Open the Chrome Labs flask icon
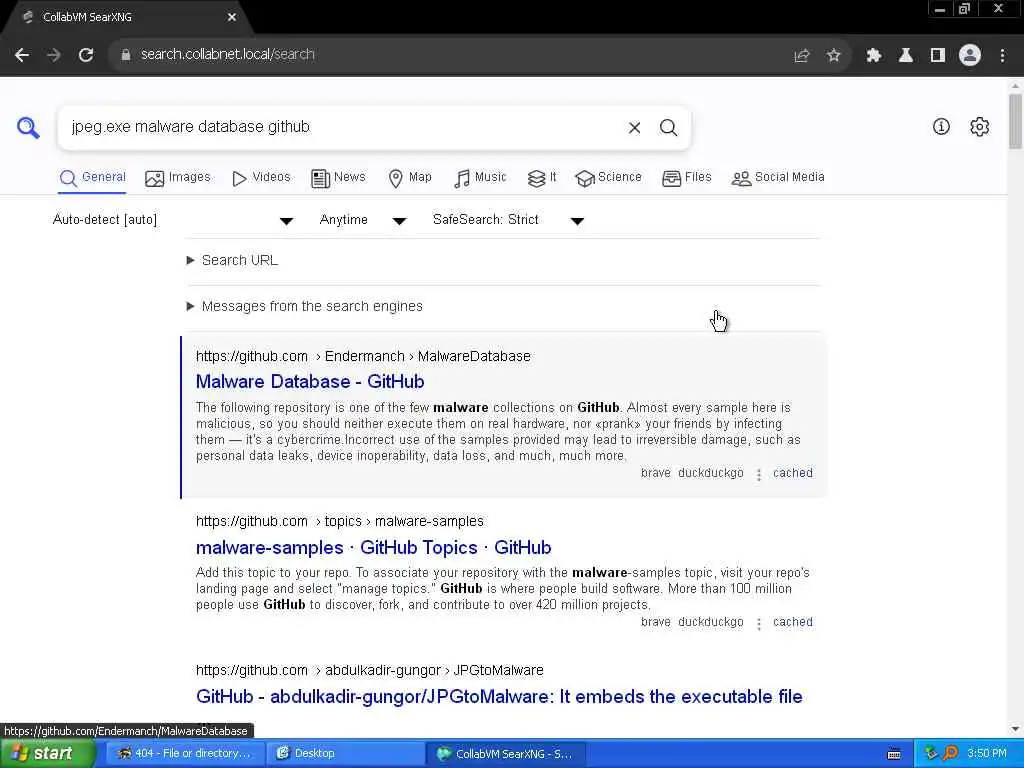The height and width of the screenshot is (768, 1024). (x=905, y=56)
